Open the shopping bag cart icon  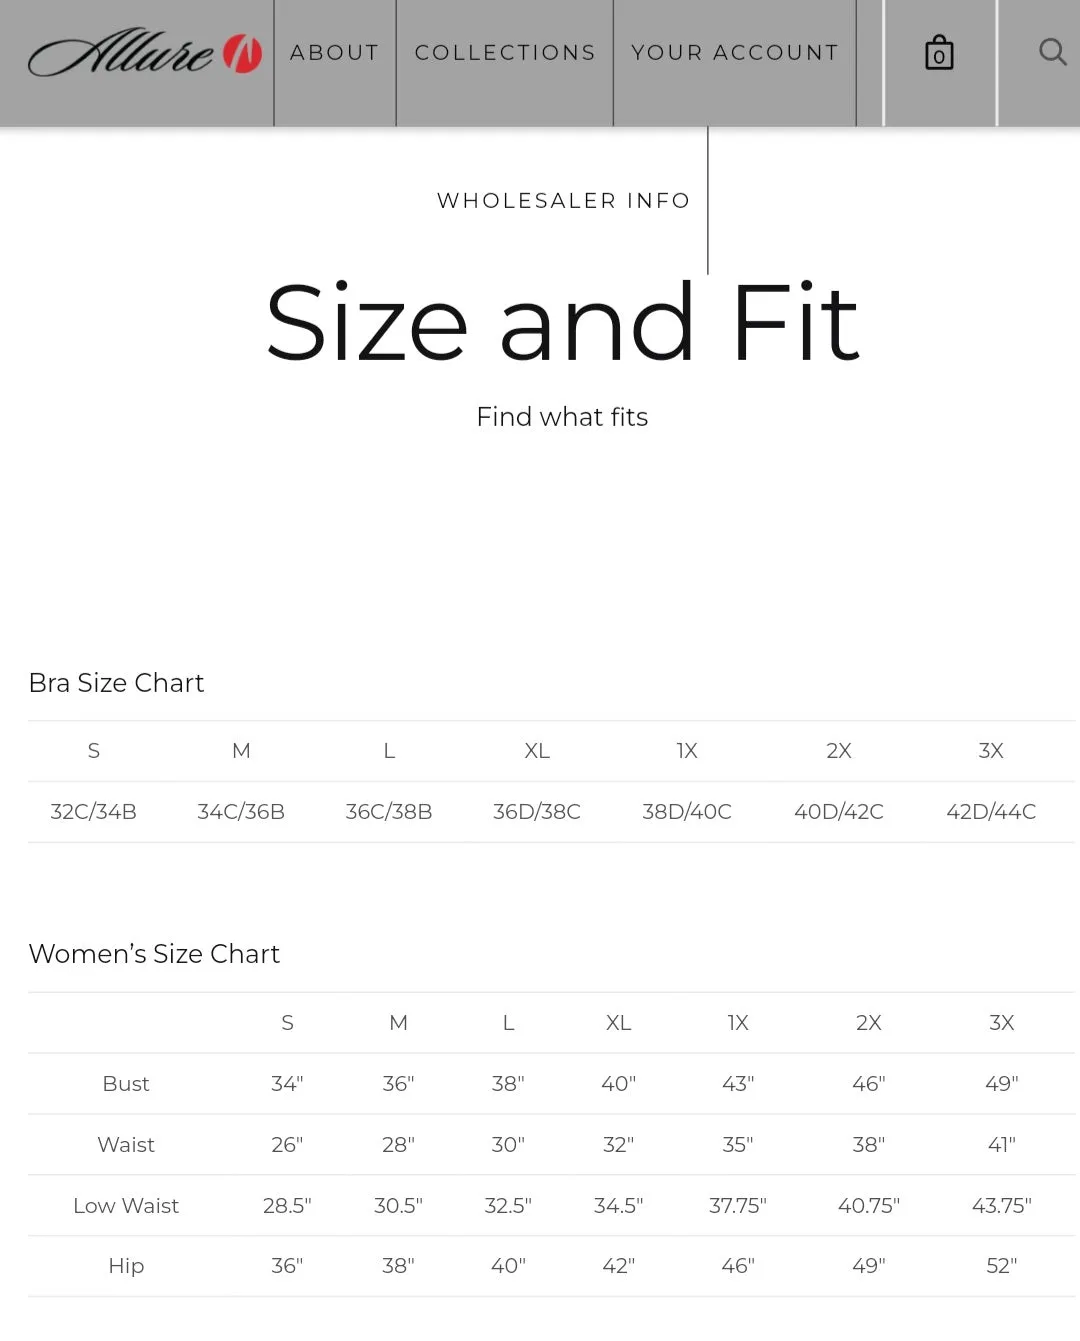(x=939, y=53)
